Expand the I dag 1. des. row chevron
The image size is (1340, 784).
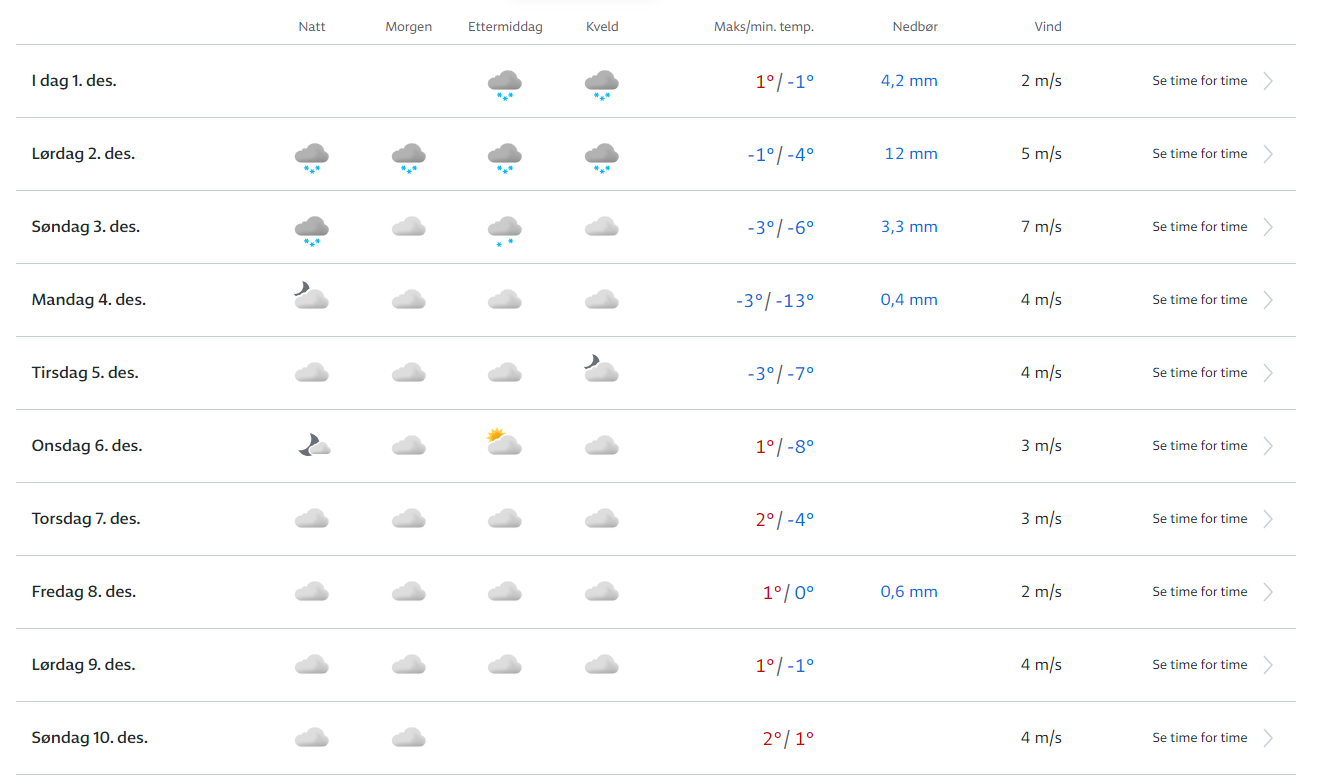pyautogui.click(x=1268, y=81)
